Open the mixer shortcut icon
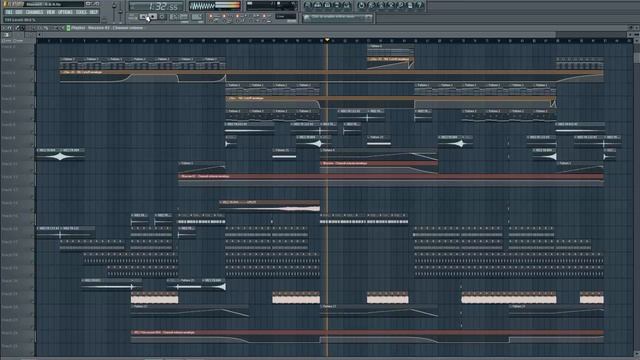 [x=347, y=5]
